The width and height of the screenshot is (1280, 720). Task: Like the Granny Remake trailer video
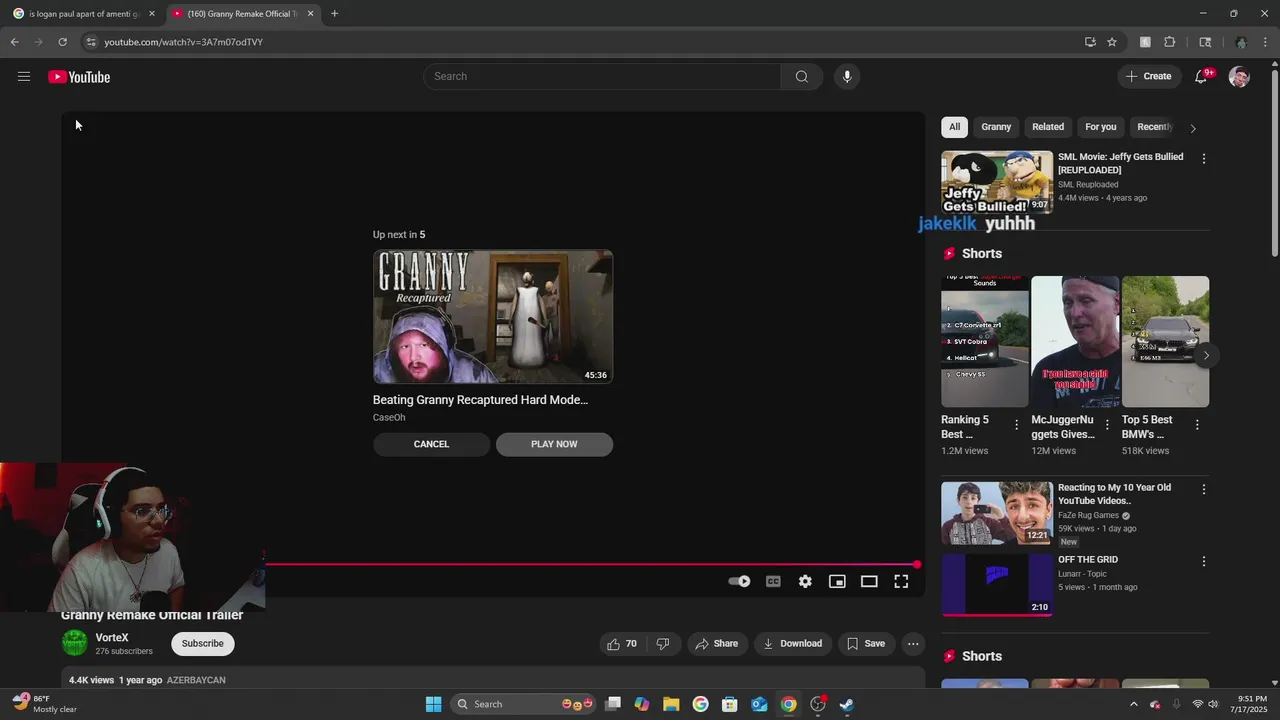pos(622,644)
